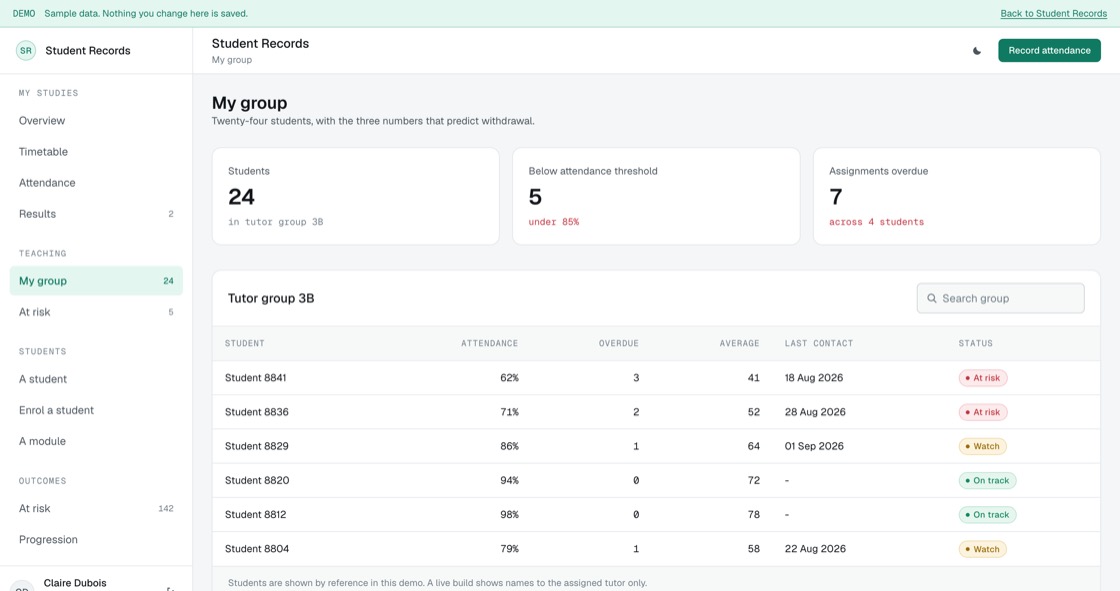
Task: Click the Students card showing 24
Action: point(356,197)
